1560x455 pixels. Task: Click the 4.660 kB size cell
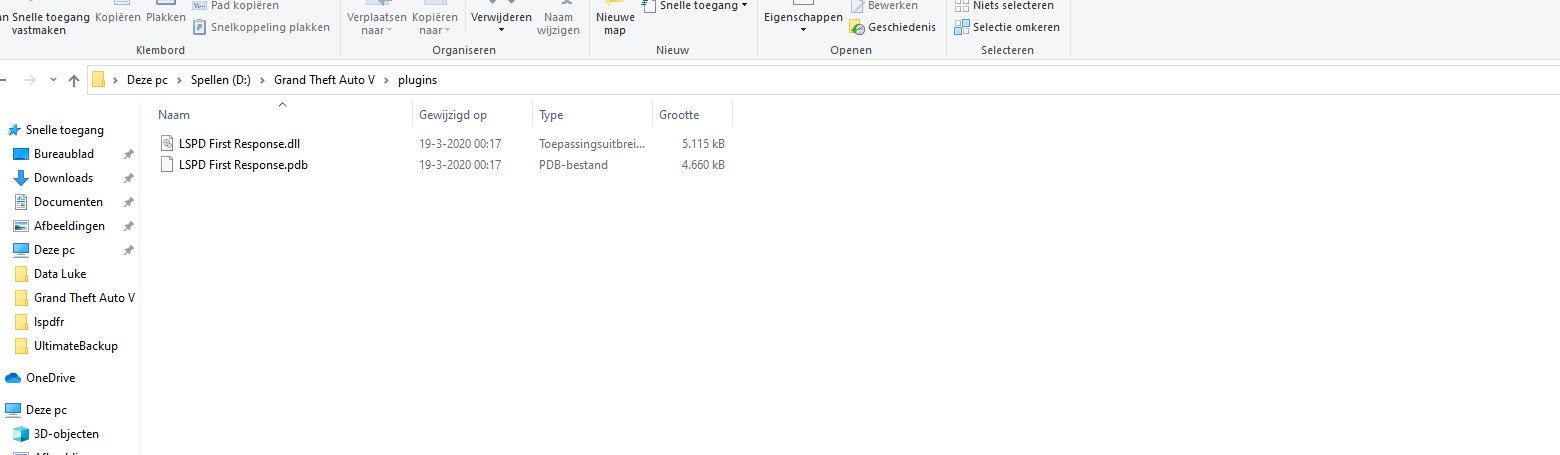coord(703,165)
